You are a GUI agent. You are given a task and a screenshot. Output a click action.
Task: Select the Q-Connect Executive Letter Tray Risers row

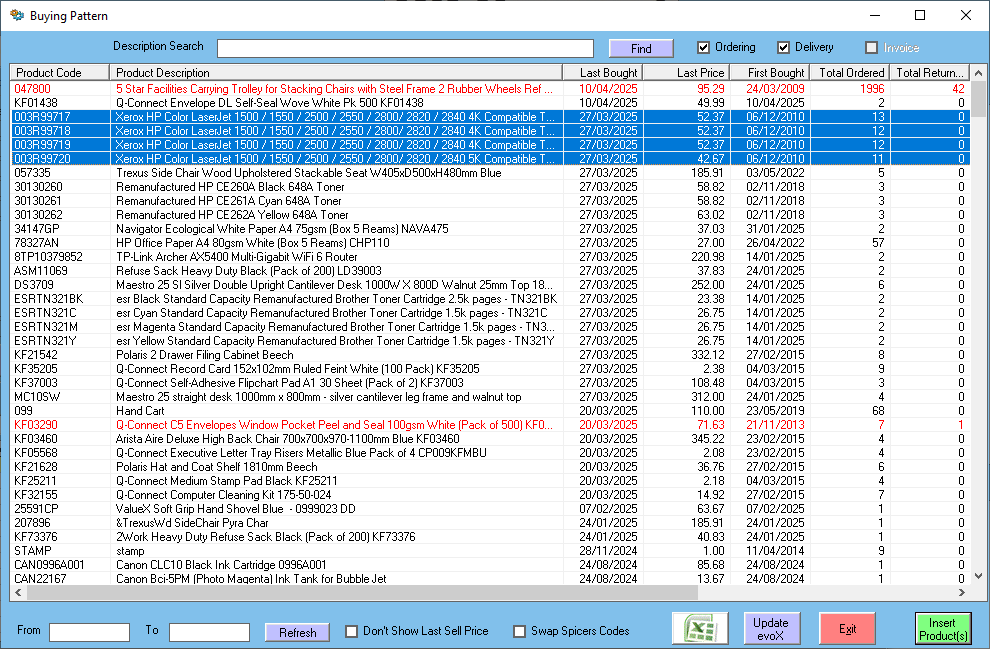[490, 453]
